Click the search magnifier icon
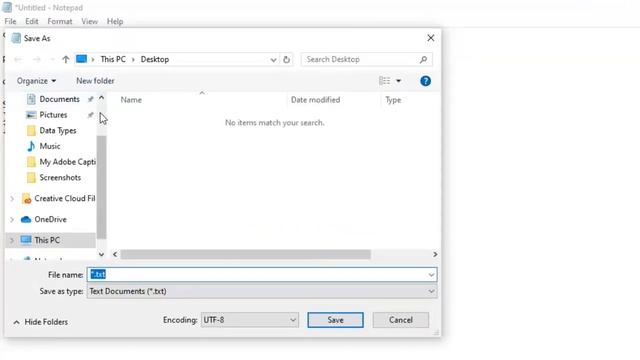 pos(423,60)
